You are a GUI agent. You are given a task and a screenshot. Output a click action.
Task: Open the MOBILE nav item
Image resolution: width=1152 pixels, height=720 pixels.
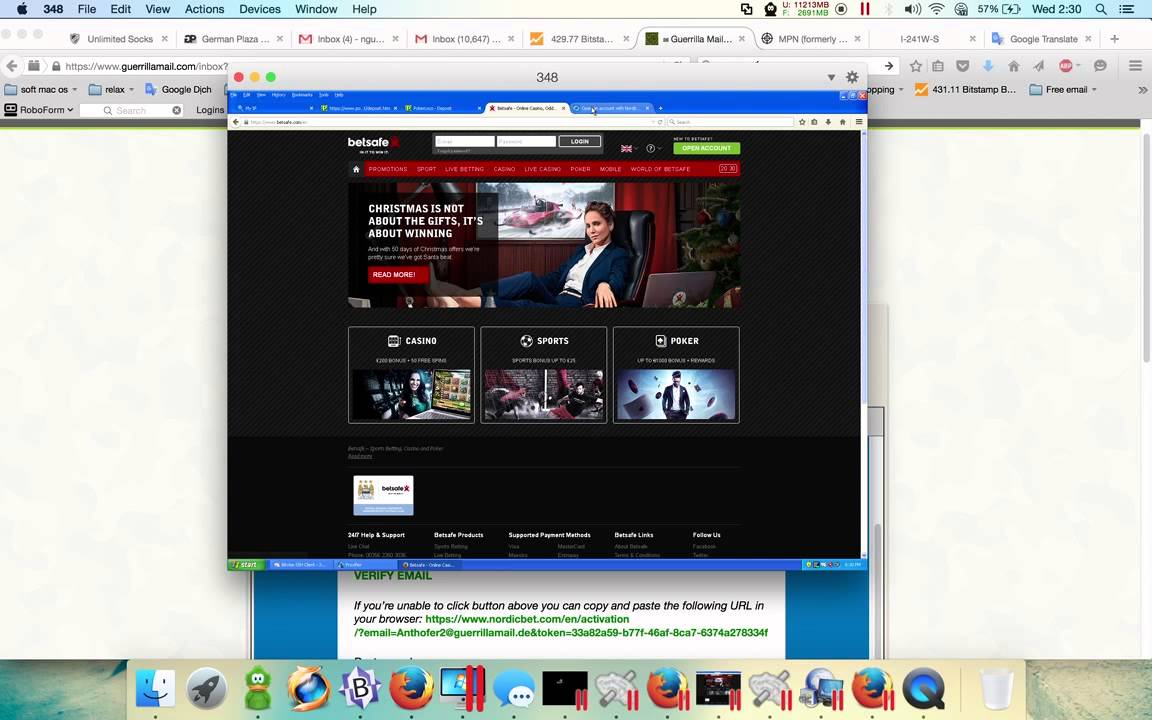click(611, 169)
